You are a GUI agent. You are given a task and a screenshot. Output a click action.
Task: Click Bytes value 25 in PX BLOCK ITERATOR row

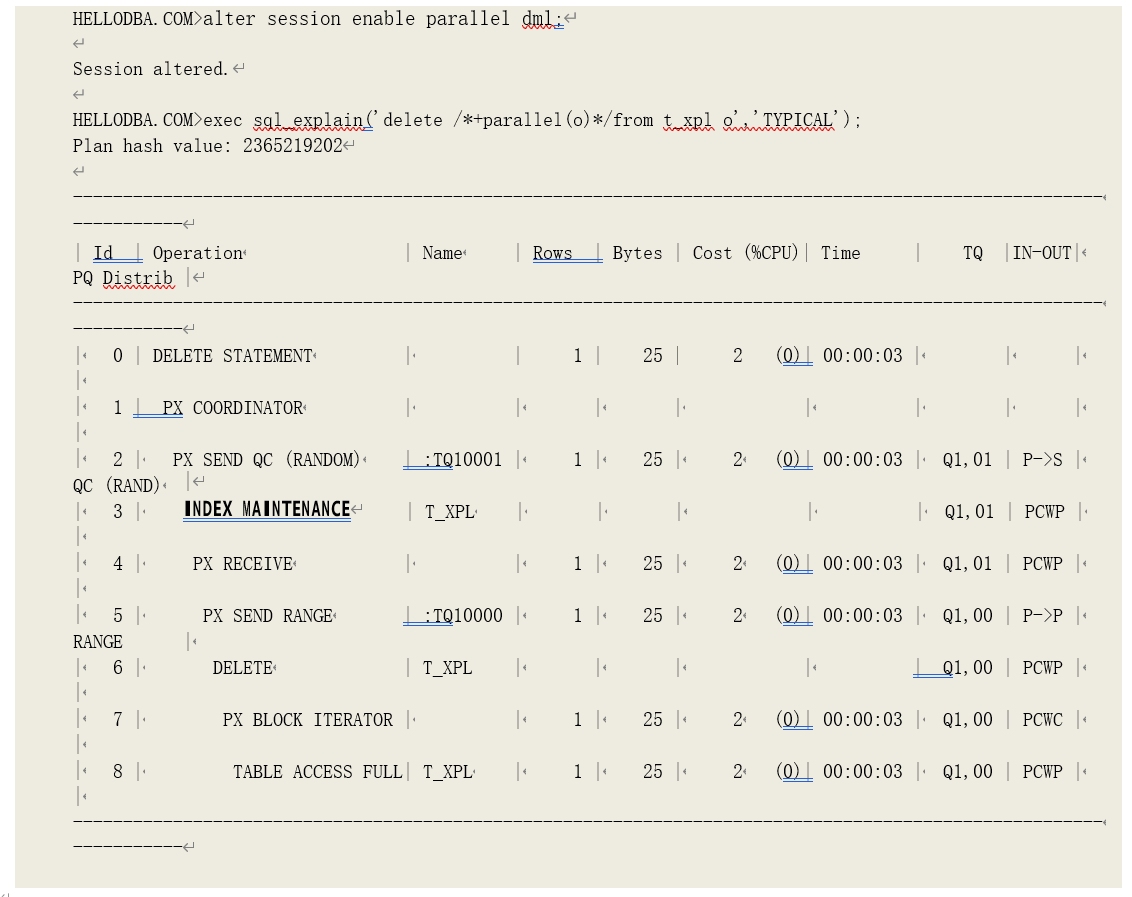(x=653, y=720)
